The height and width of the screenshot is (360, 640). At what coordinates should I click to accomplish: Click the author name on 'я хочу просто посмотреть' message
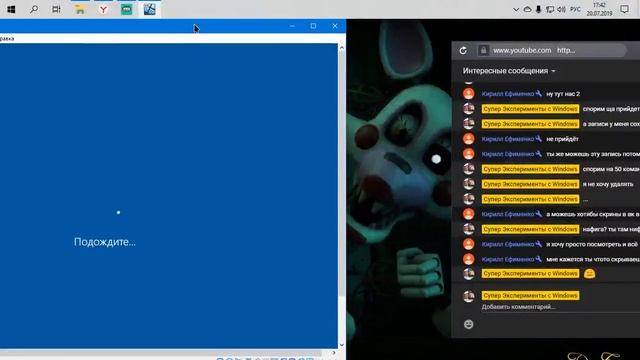(508, 244)
